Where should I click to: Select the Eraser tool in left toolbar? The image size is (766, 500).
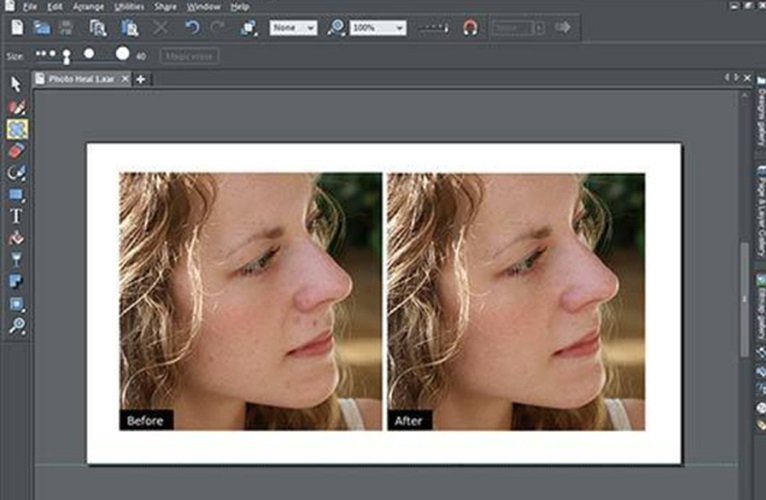pyautogui.click(x=16, y=150)
